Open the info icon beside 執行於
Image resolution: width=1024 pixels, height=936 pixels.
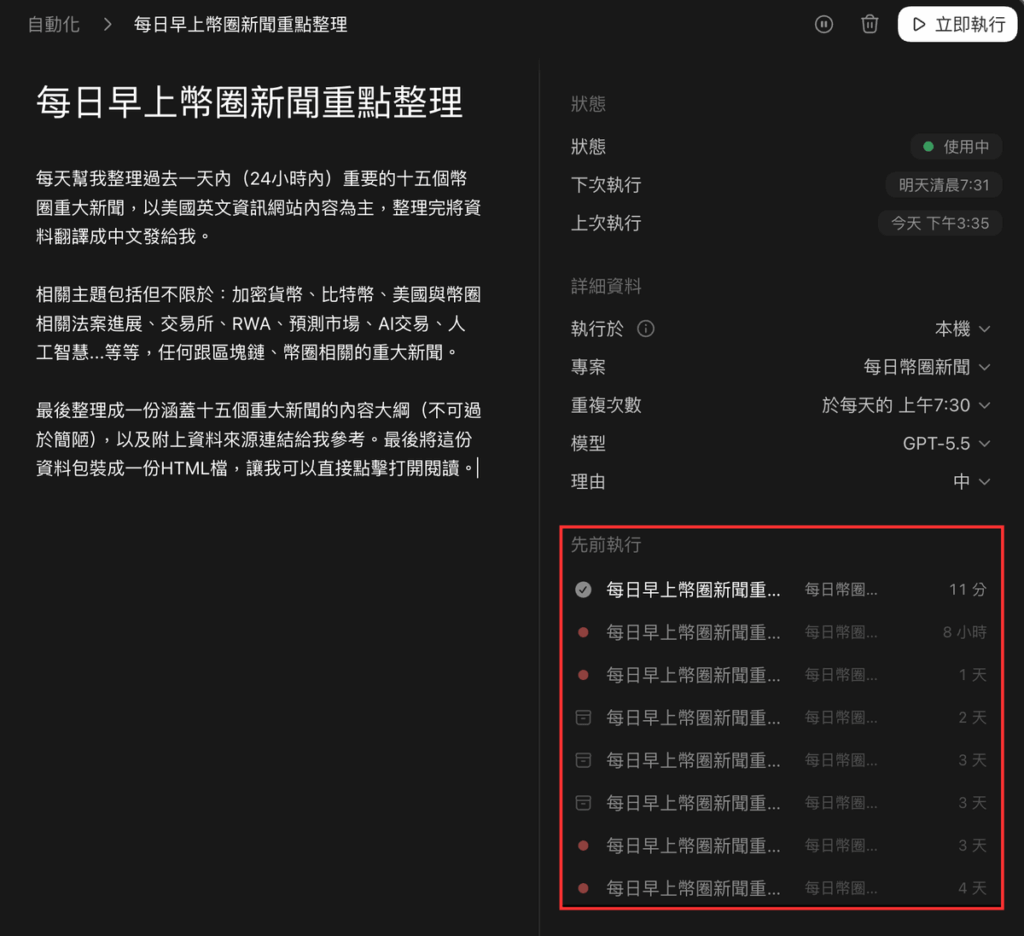(645, 329)
